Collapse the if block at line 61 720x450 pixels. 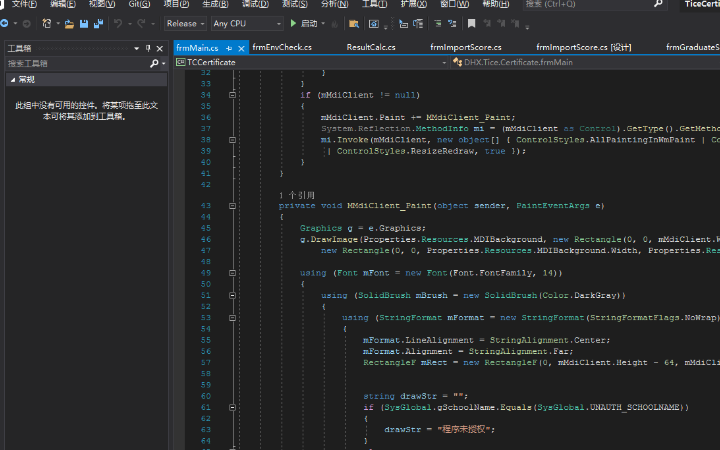[x=232, y=407]
